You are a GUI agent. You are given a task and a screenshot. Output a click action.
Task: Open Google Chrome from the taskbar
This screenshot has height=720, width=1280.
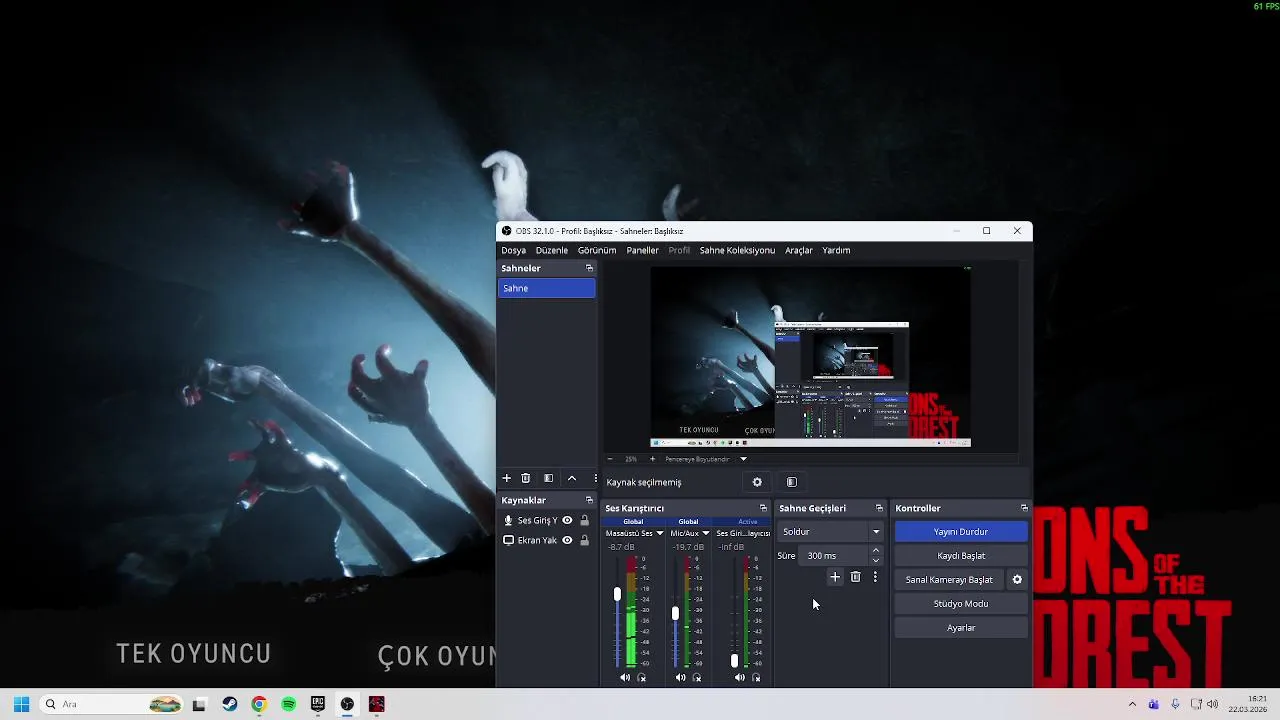tap(259, 704)
